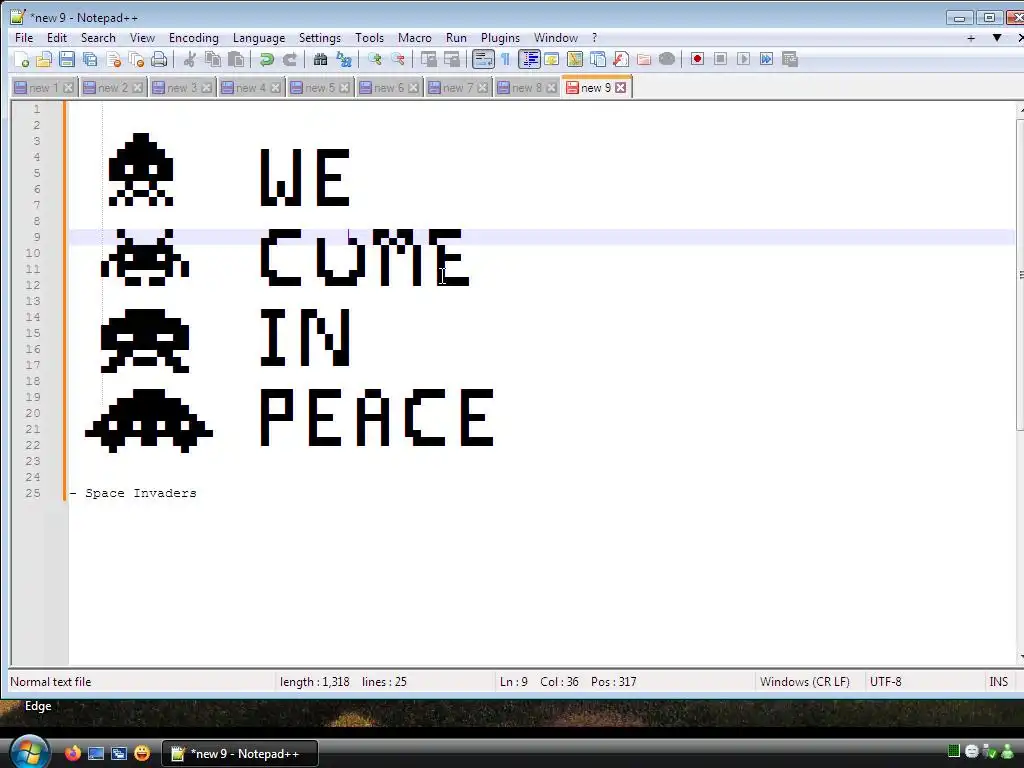The width and height of the screenshot is (1024, 768).
Task: Switch to the new 7 tab
Action: [458, 88]
